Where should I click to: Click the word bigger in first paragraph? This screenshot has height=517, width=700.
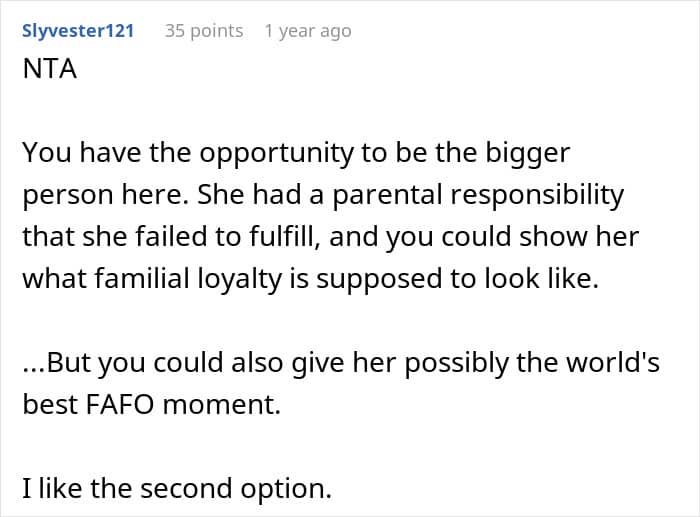pyautogui.click(x=527, y=154)
